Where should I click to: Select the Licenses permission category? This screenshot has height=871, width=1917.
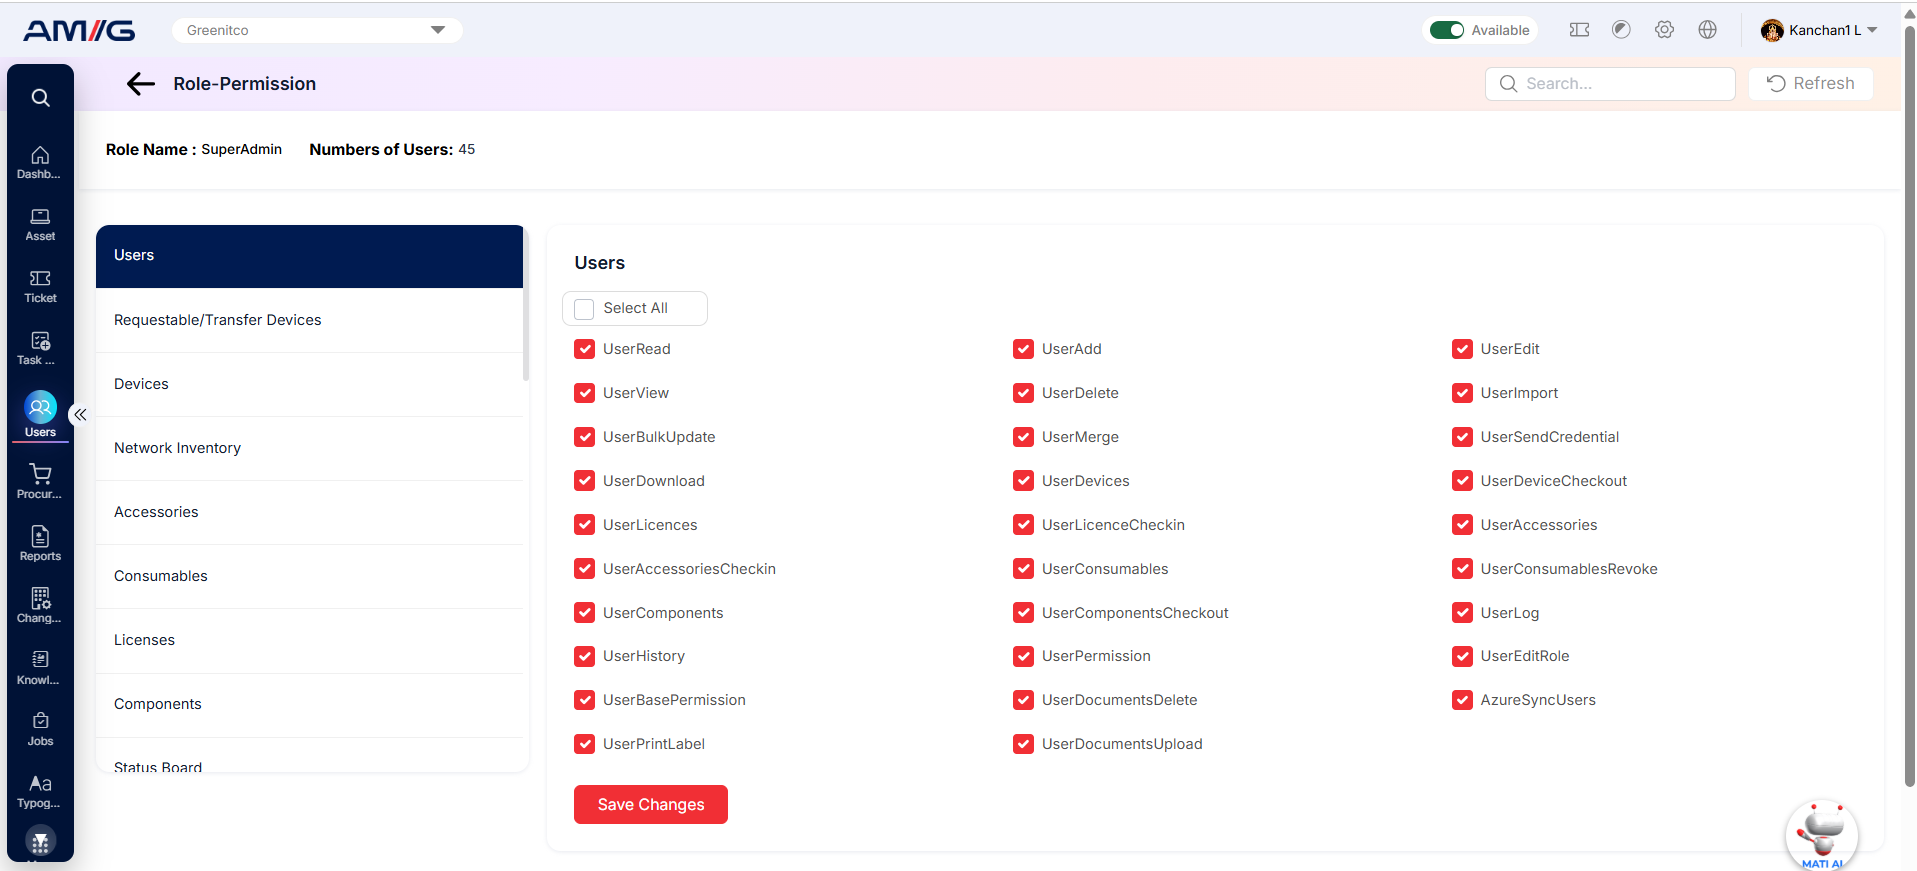pyautogui.click(x=309, y=640)
